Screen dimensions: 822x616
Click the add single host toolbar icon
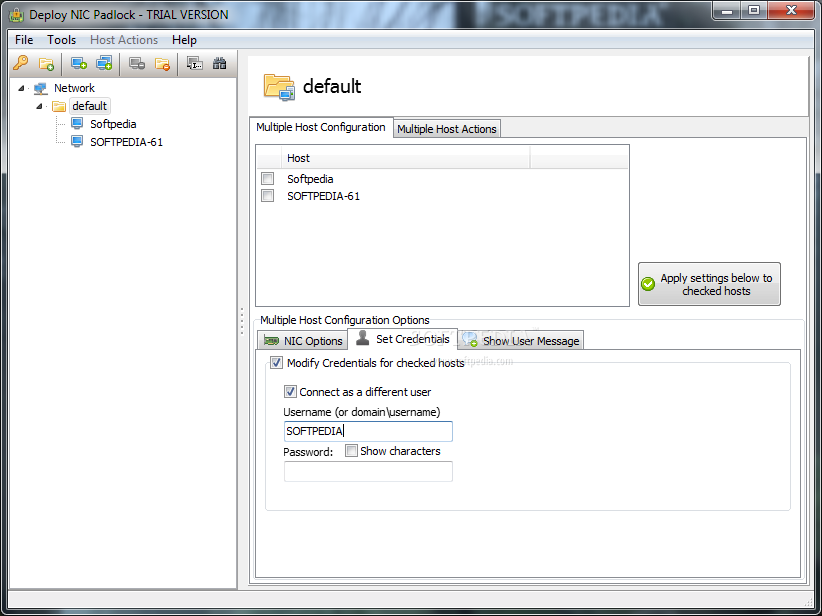[x=79, y=63]
